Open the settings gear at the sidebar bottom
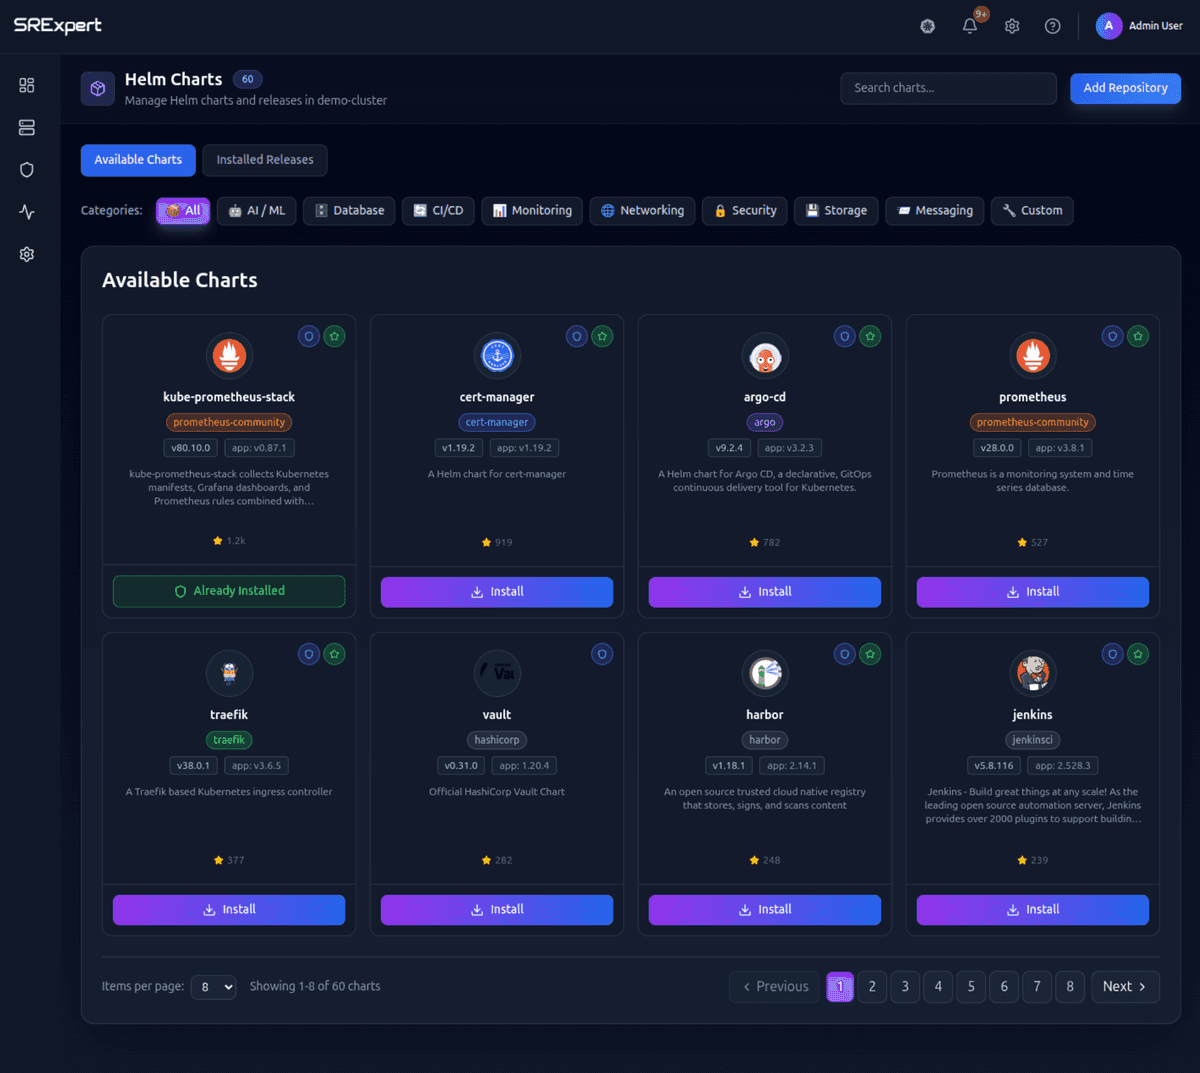 coord(27,254)
